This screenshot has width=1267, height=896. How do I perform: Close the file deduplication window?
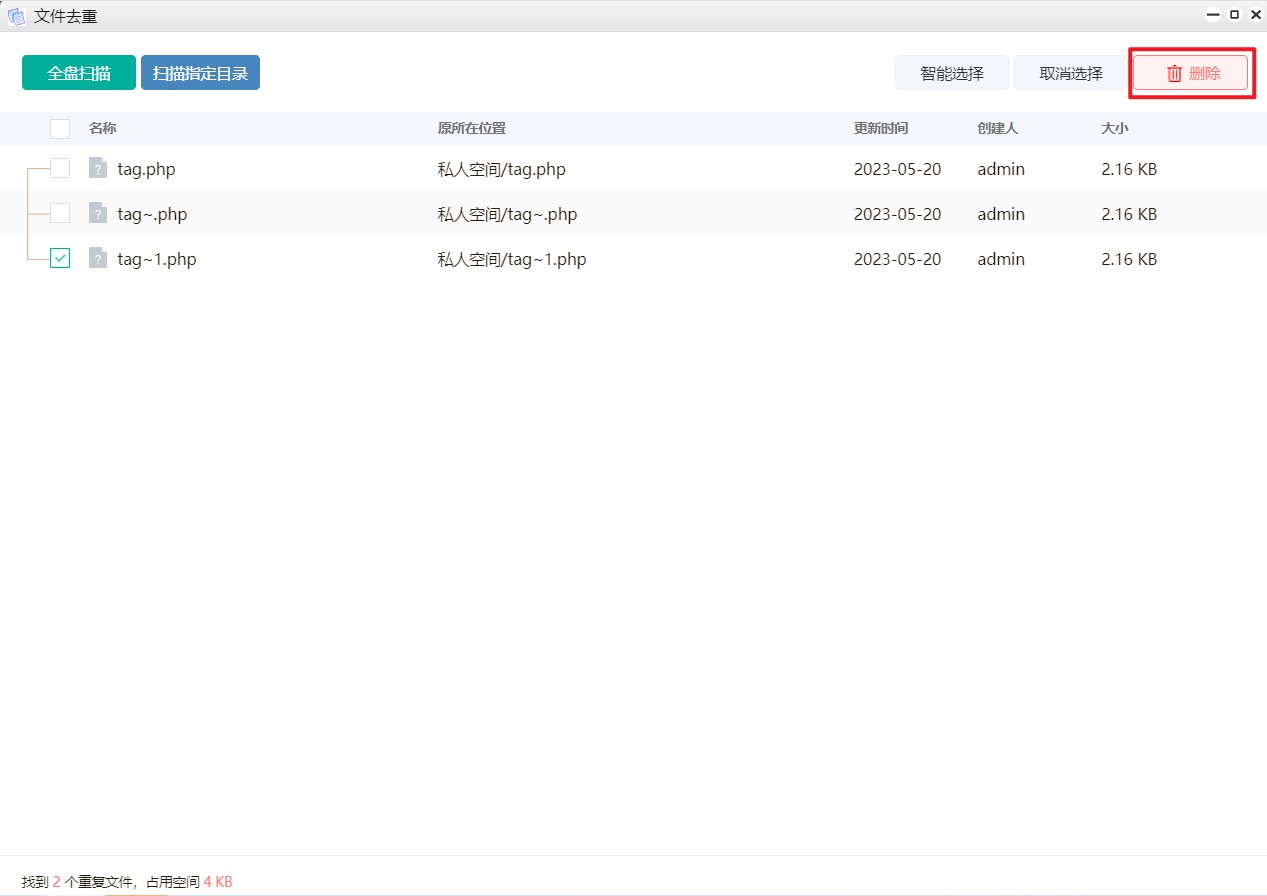pos(1256,15)
